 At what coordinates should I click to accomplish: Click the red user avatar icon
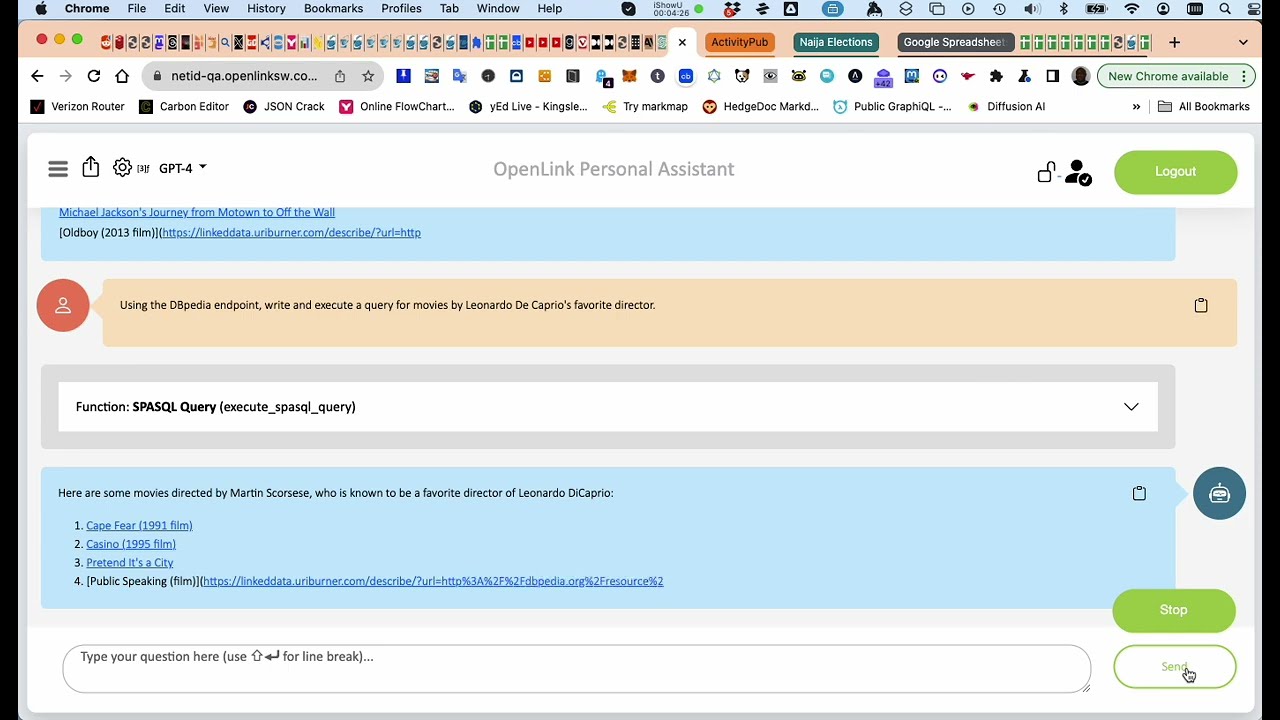[63, 305]
